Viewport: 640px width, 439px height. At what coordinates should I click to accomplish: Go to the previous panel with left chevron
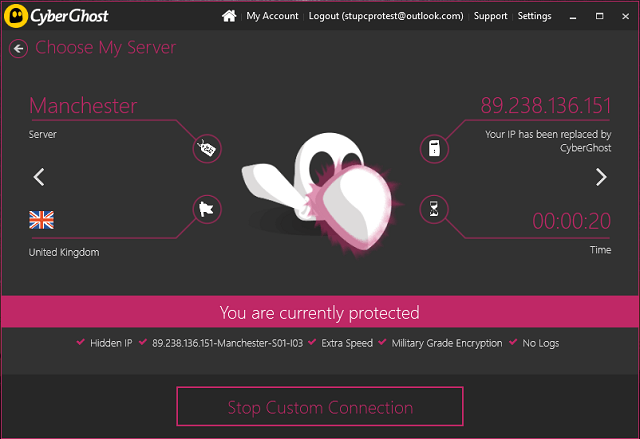pyautogui.click(x=39, y=177)
